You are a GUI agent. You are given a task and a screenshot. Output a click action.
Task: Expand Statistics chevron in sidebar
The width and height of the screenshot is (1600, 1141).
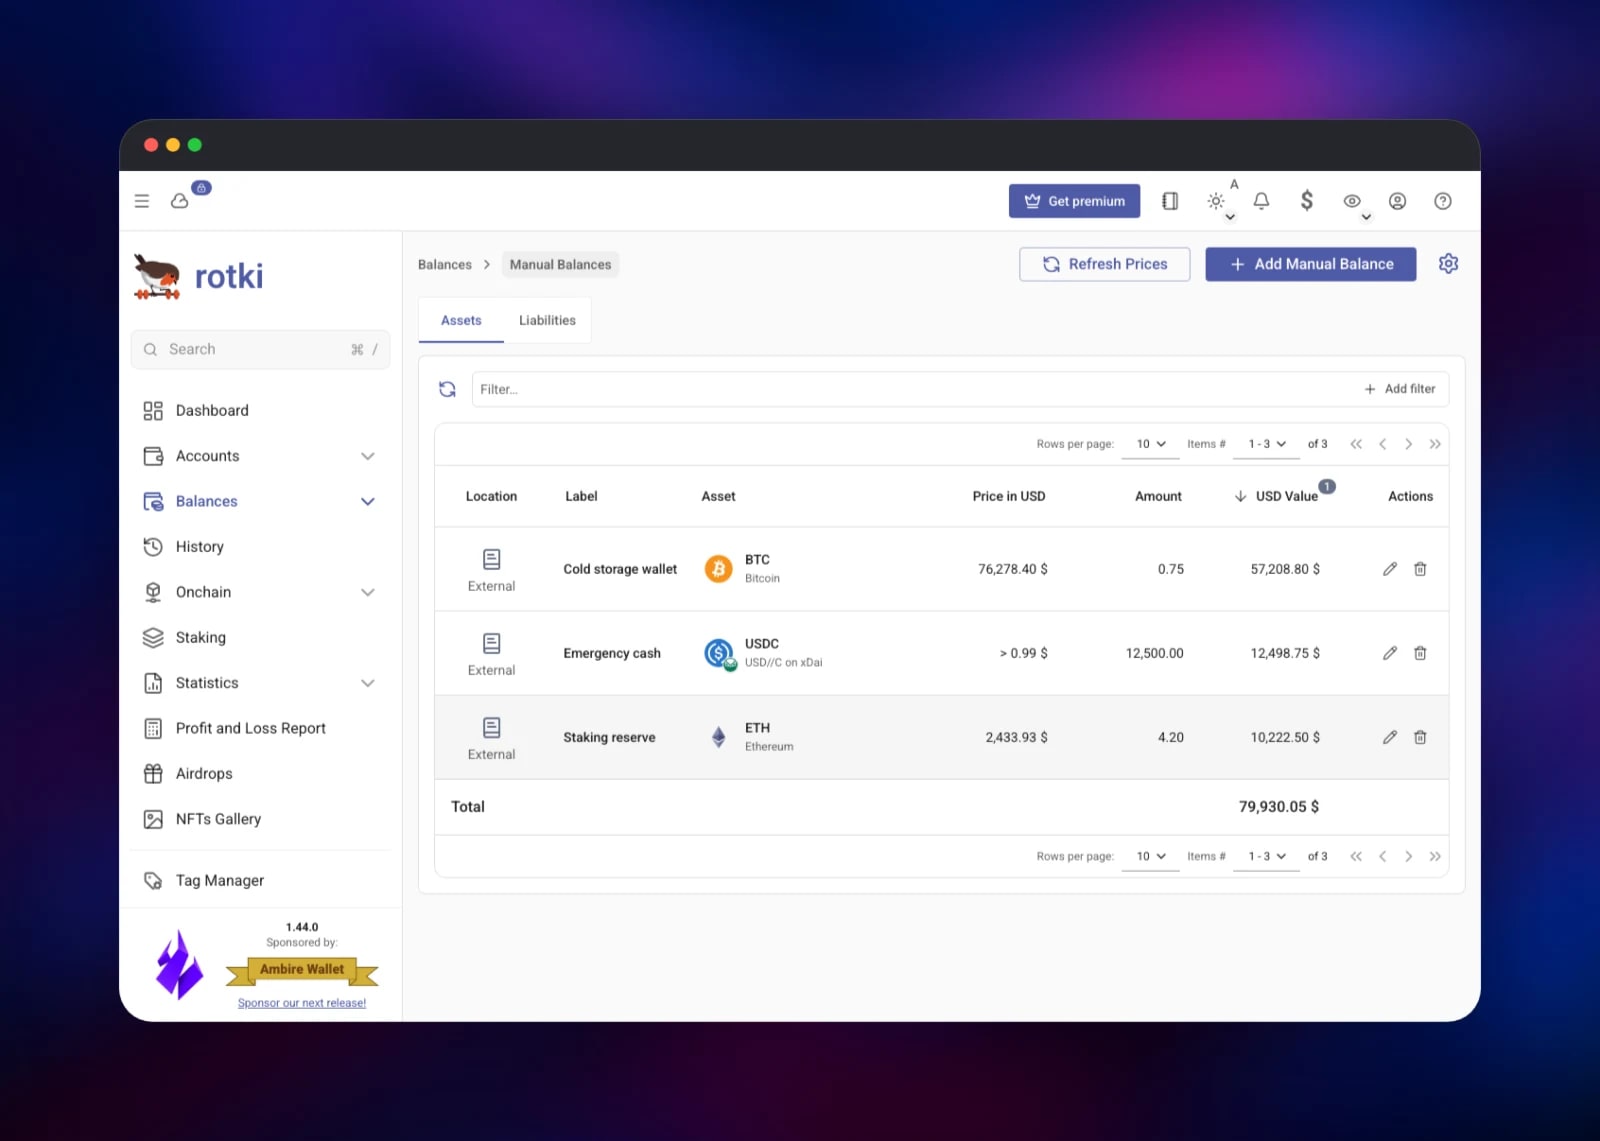368,683
